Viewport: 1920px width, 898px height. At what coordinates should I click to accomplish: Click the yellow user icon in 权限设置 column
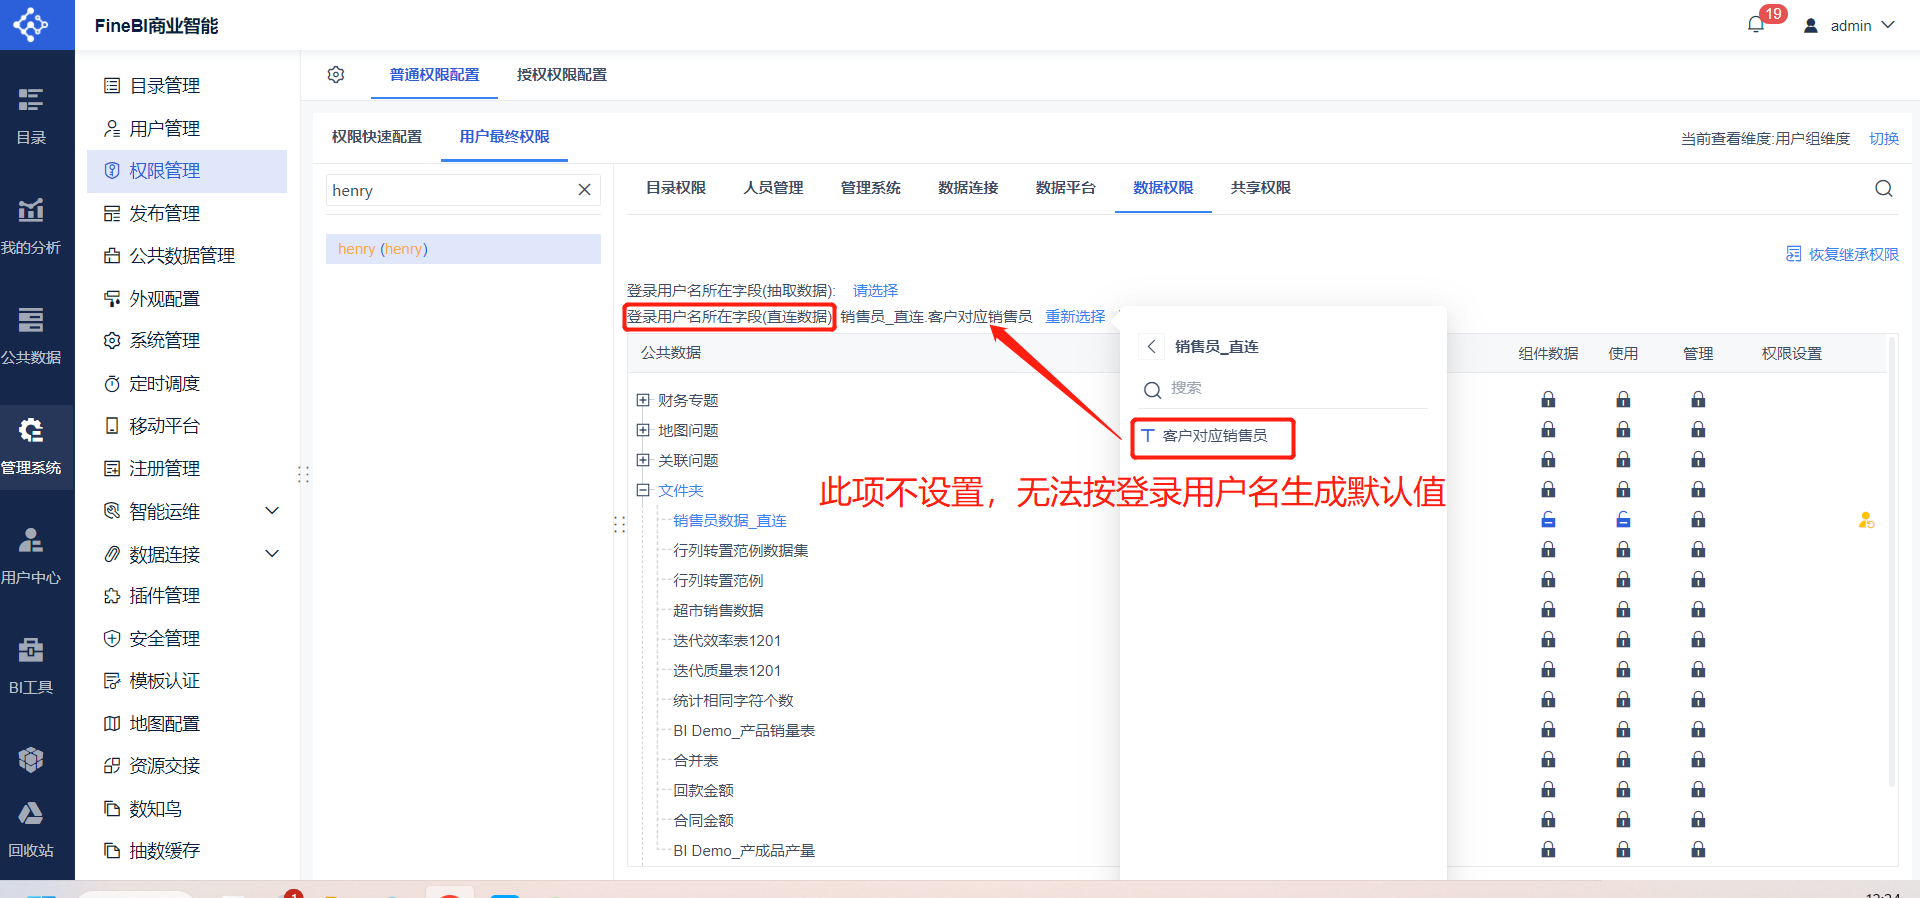click(1866, 520)
